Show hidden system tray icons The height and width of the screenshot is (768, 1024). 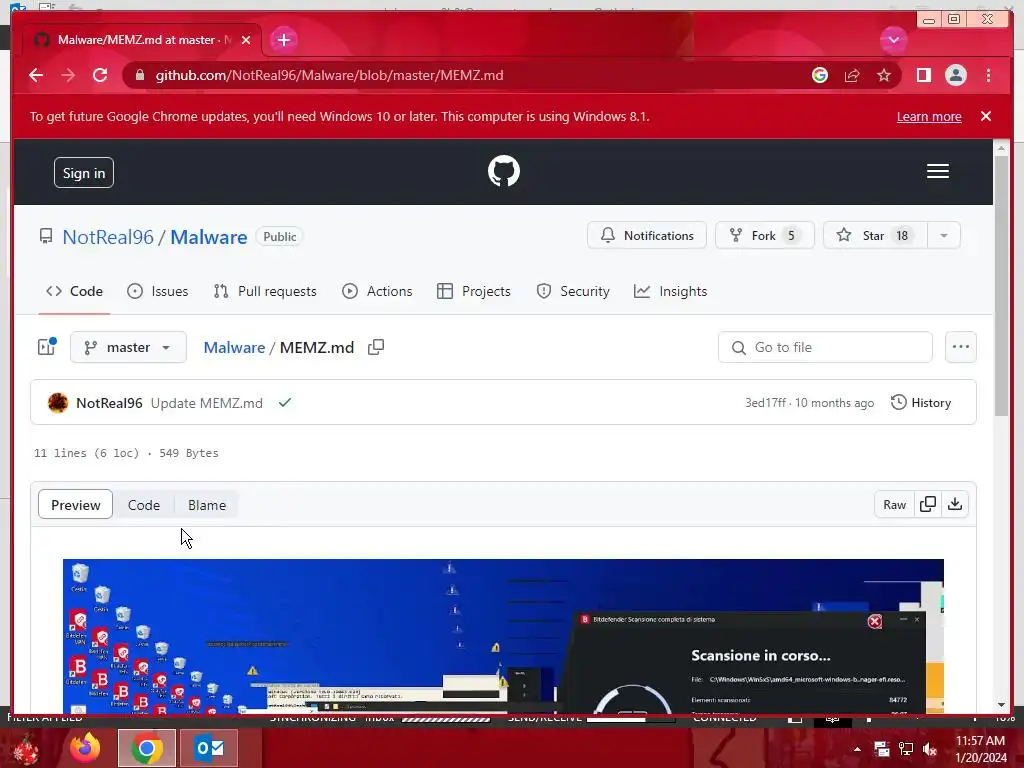tap(857, 749)
